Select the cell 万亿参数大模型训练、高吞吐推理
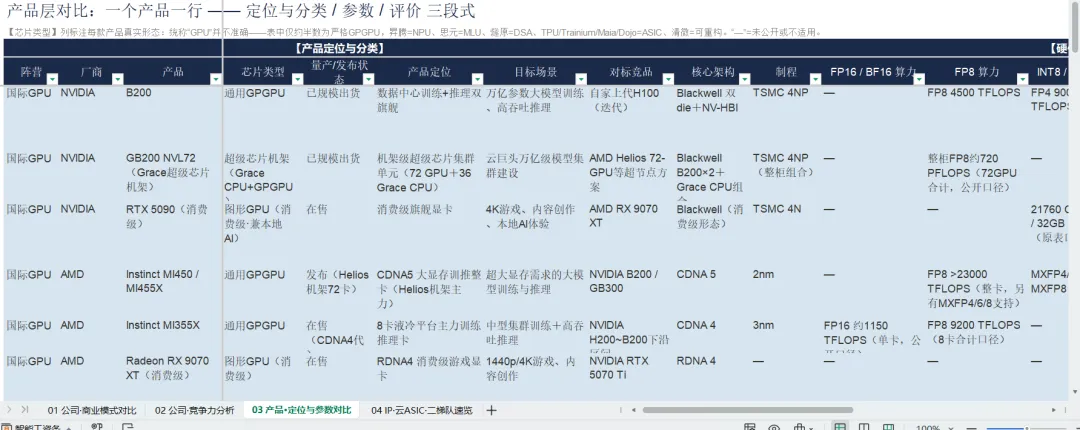Viewport: 1080px width, 430px height. tap(534, 100)
